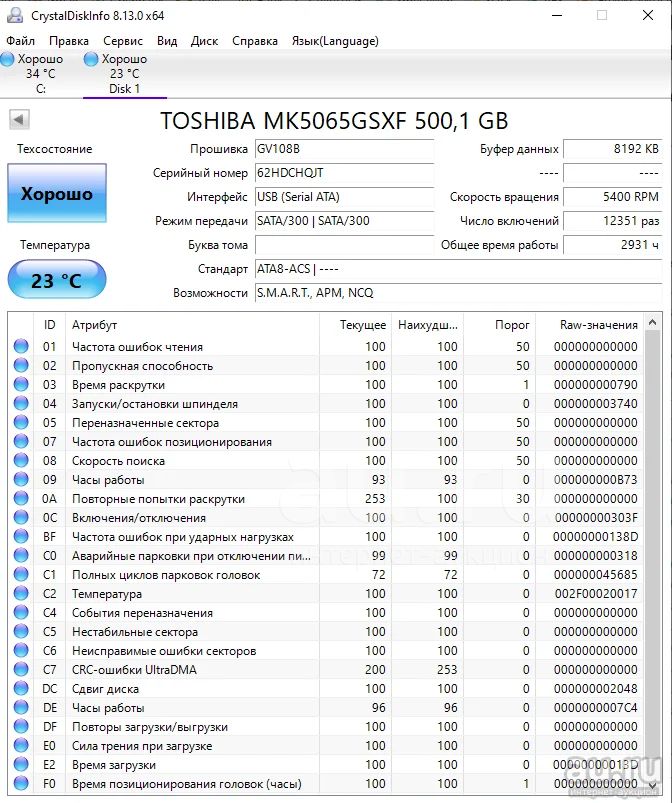Click the Прошивка field GV108B
The image size is (672, 803).
[x=344, y=149]
